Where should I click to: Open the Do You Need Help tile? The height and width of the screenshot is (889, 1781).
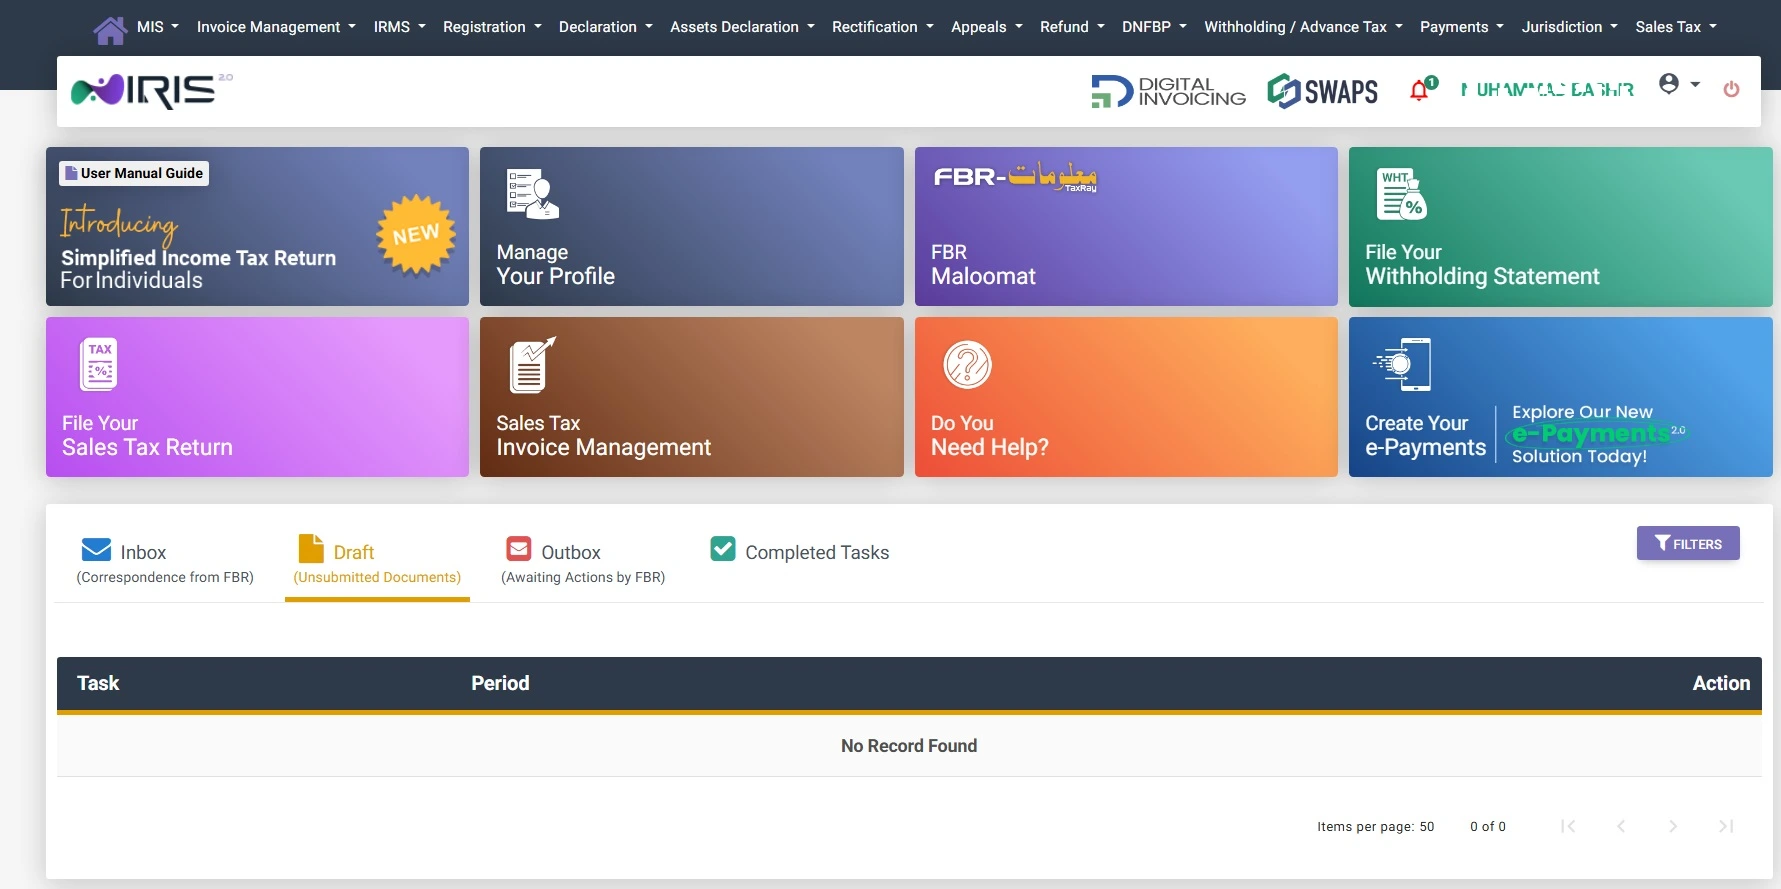point(1126,397)
